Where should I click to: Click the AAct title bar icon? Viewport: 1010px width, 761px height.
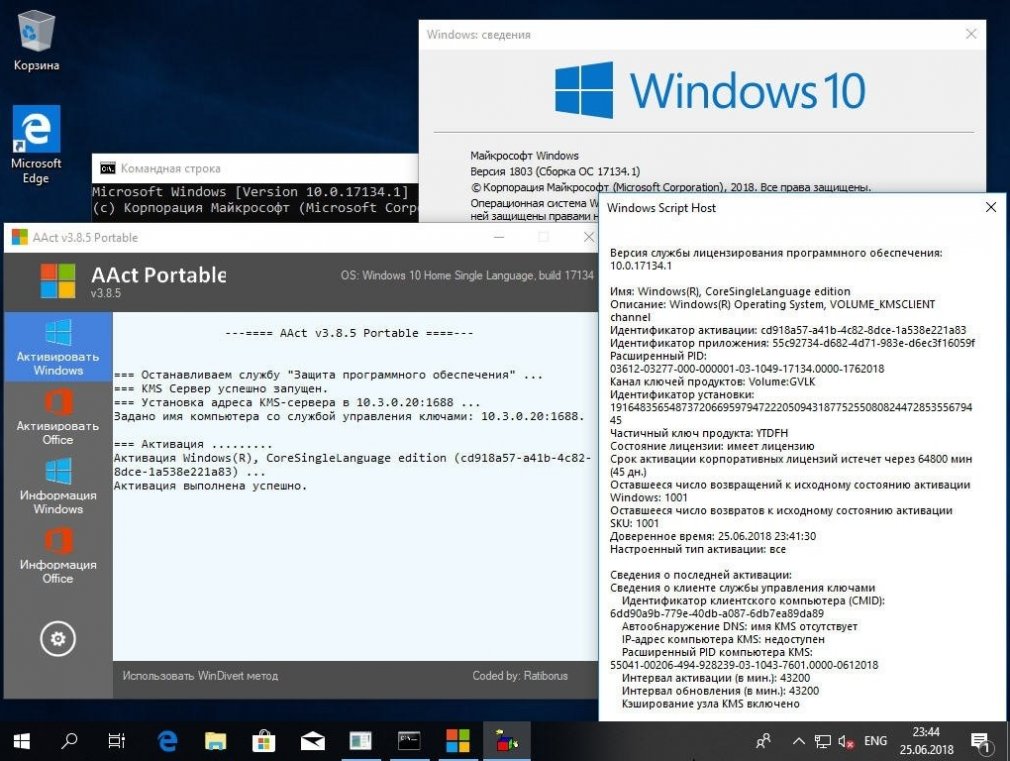coord(20,237)
